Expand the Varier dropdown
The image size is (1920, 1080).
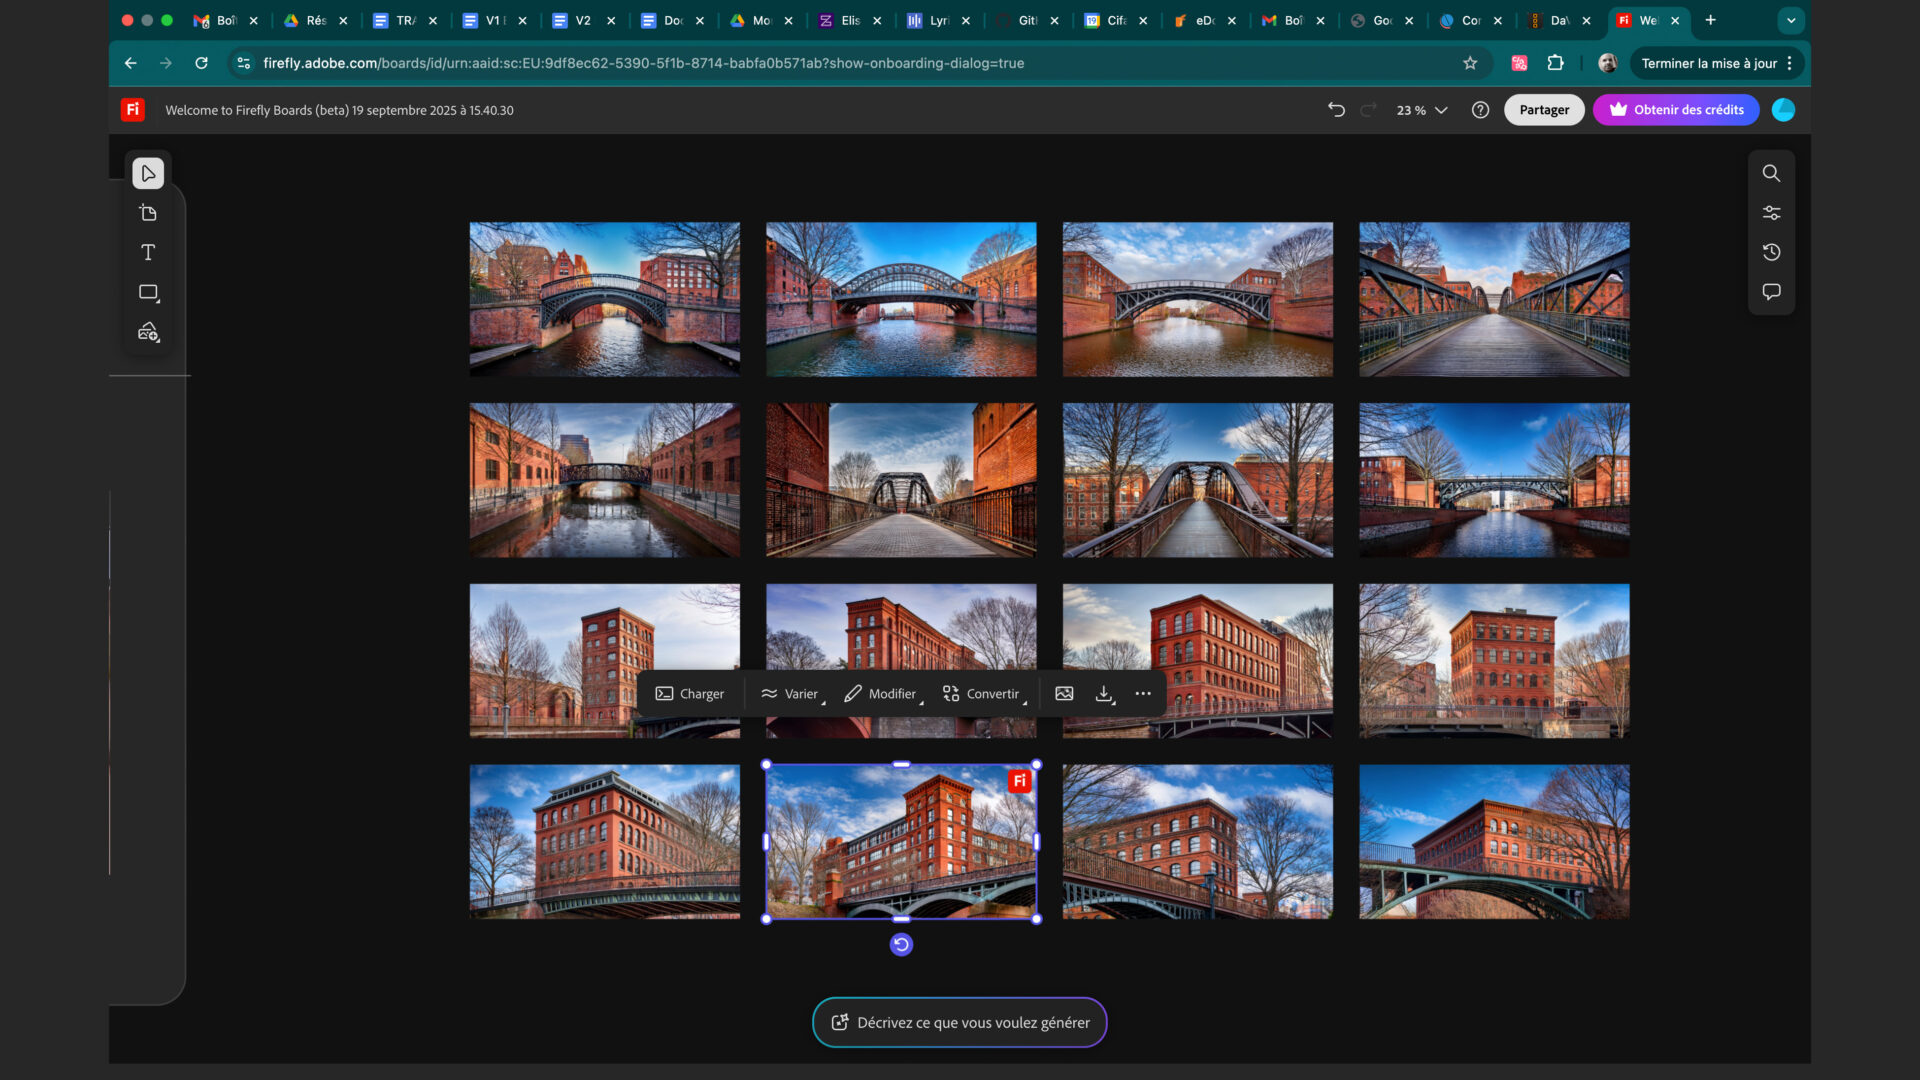[791, 694]
